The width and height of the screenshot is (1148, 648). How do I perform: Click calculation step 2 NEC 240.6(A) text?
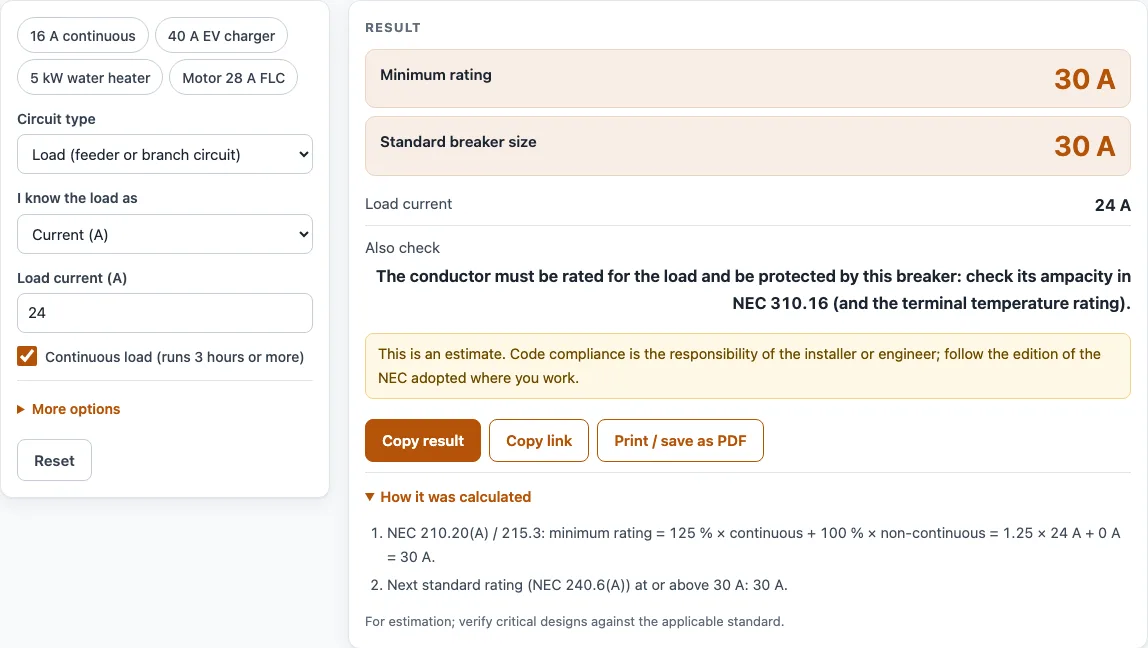coord(587,585)
